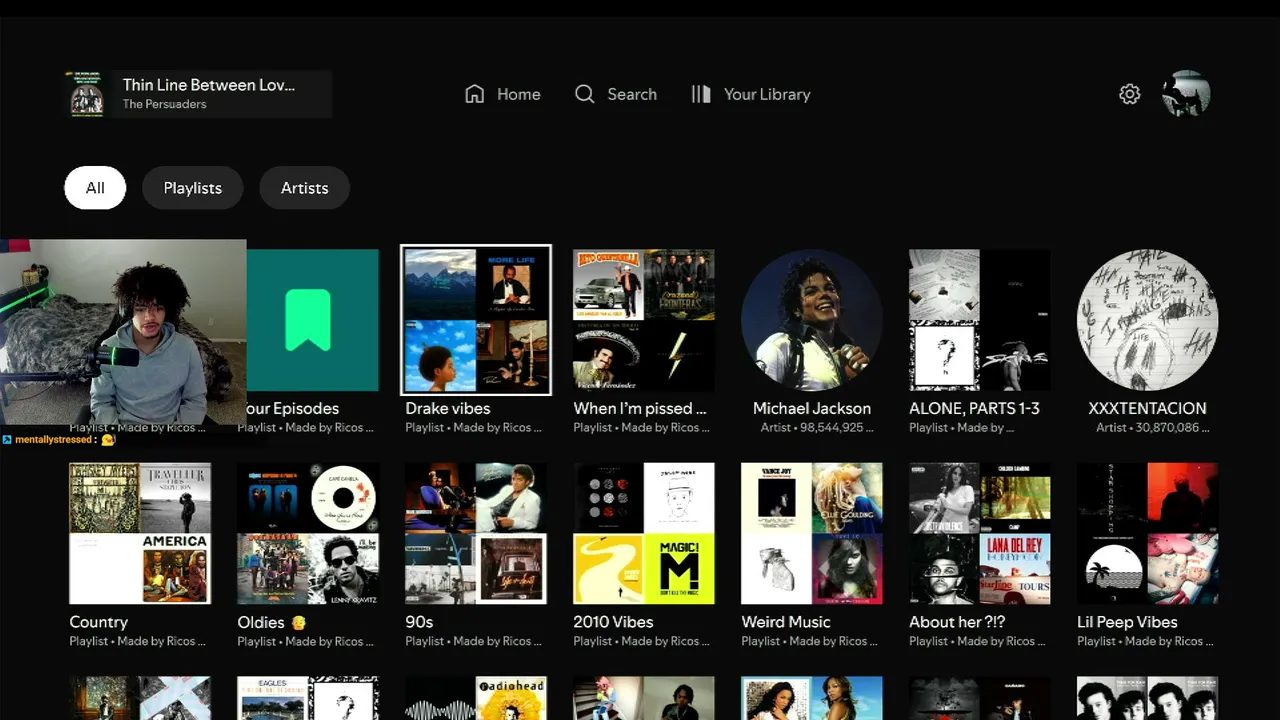Open Your Library via its shelf icon
The image size is (1280, 720).
coord(701,94)
